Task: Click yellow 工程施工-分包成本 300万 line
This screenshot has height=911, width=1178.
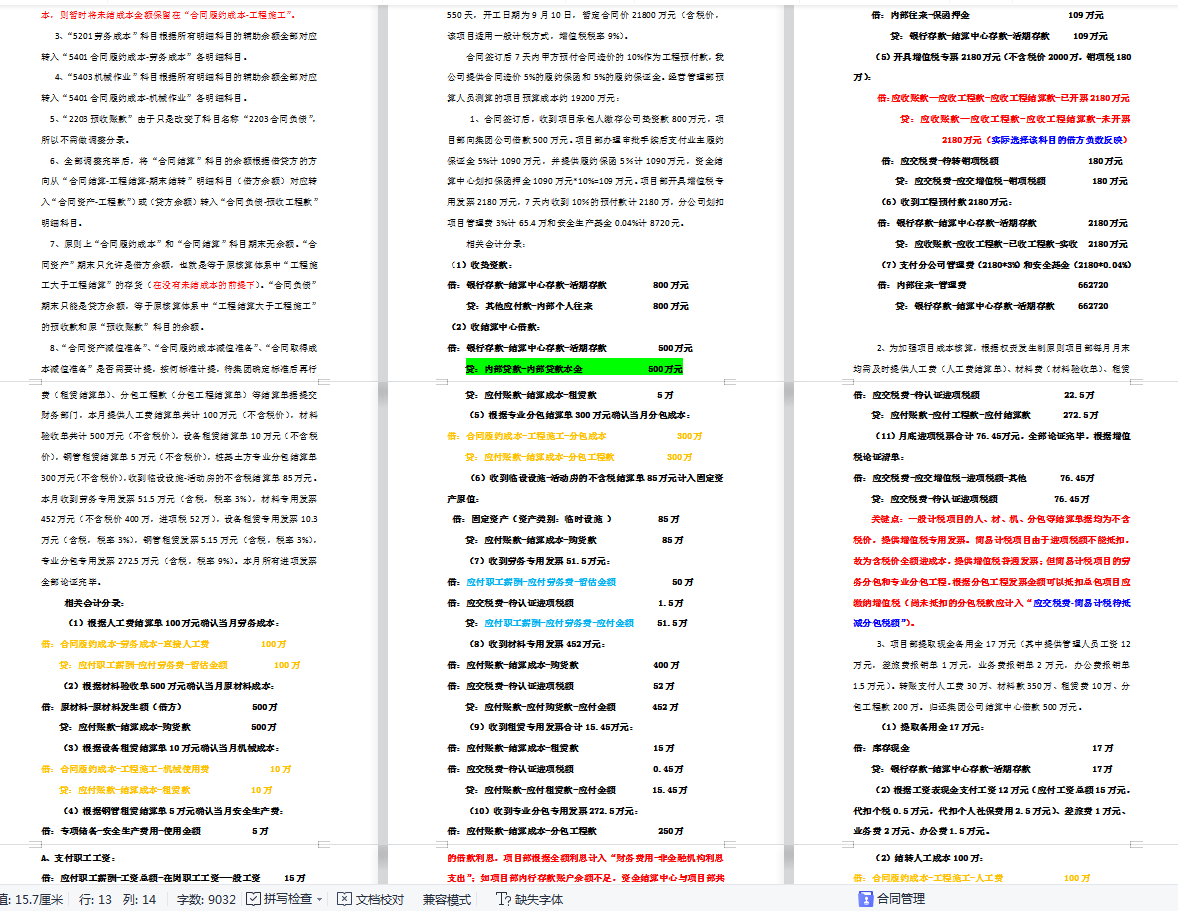Action: point(575,436)
